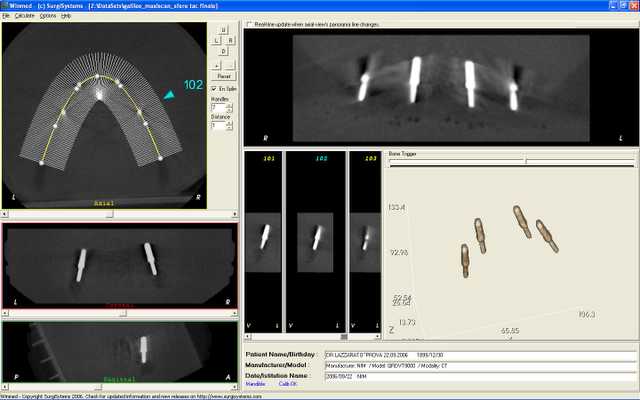Open the Calculate menu
The image size is (640, 400).
(x=24, y=16)
